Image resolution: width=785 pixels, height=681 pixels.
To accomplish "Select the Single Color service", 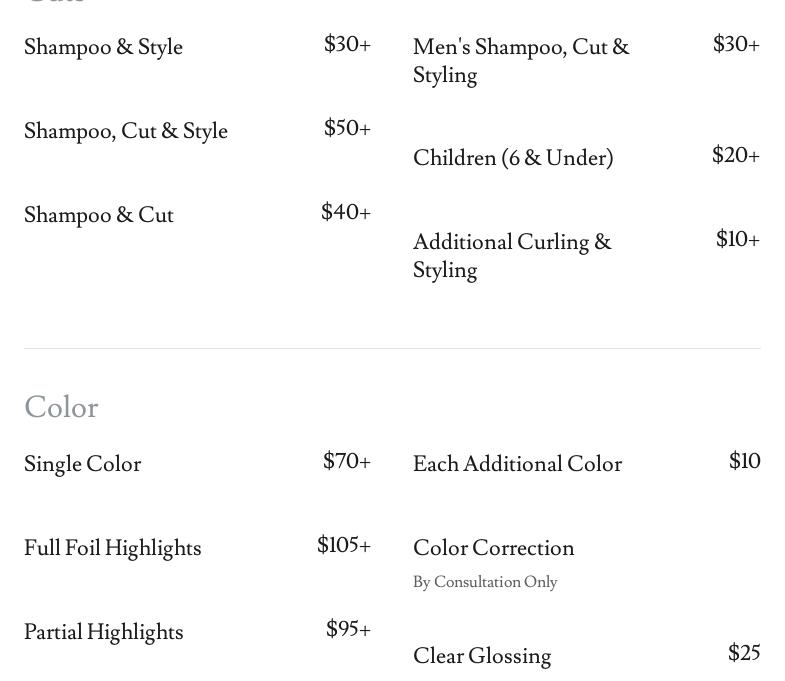I will tap(83, 464).
